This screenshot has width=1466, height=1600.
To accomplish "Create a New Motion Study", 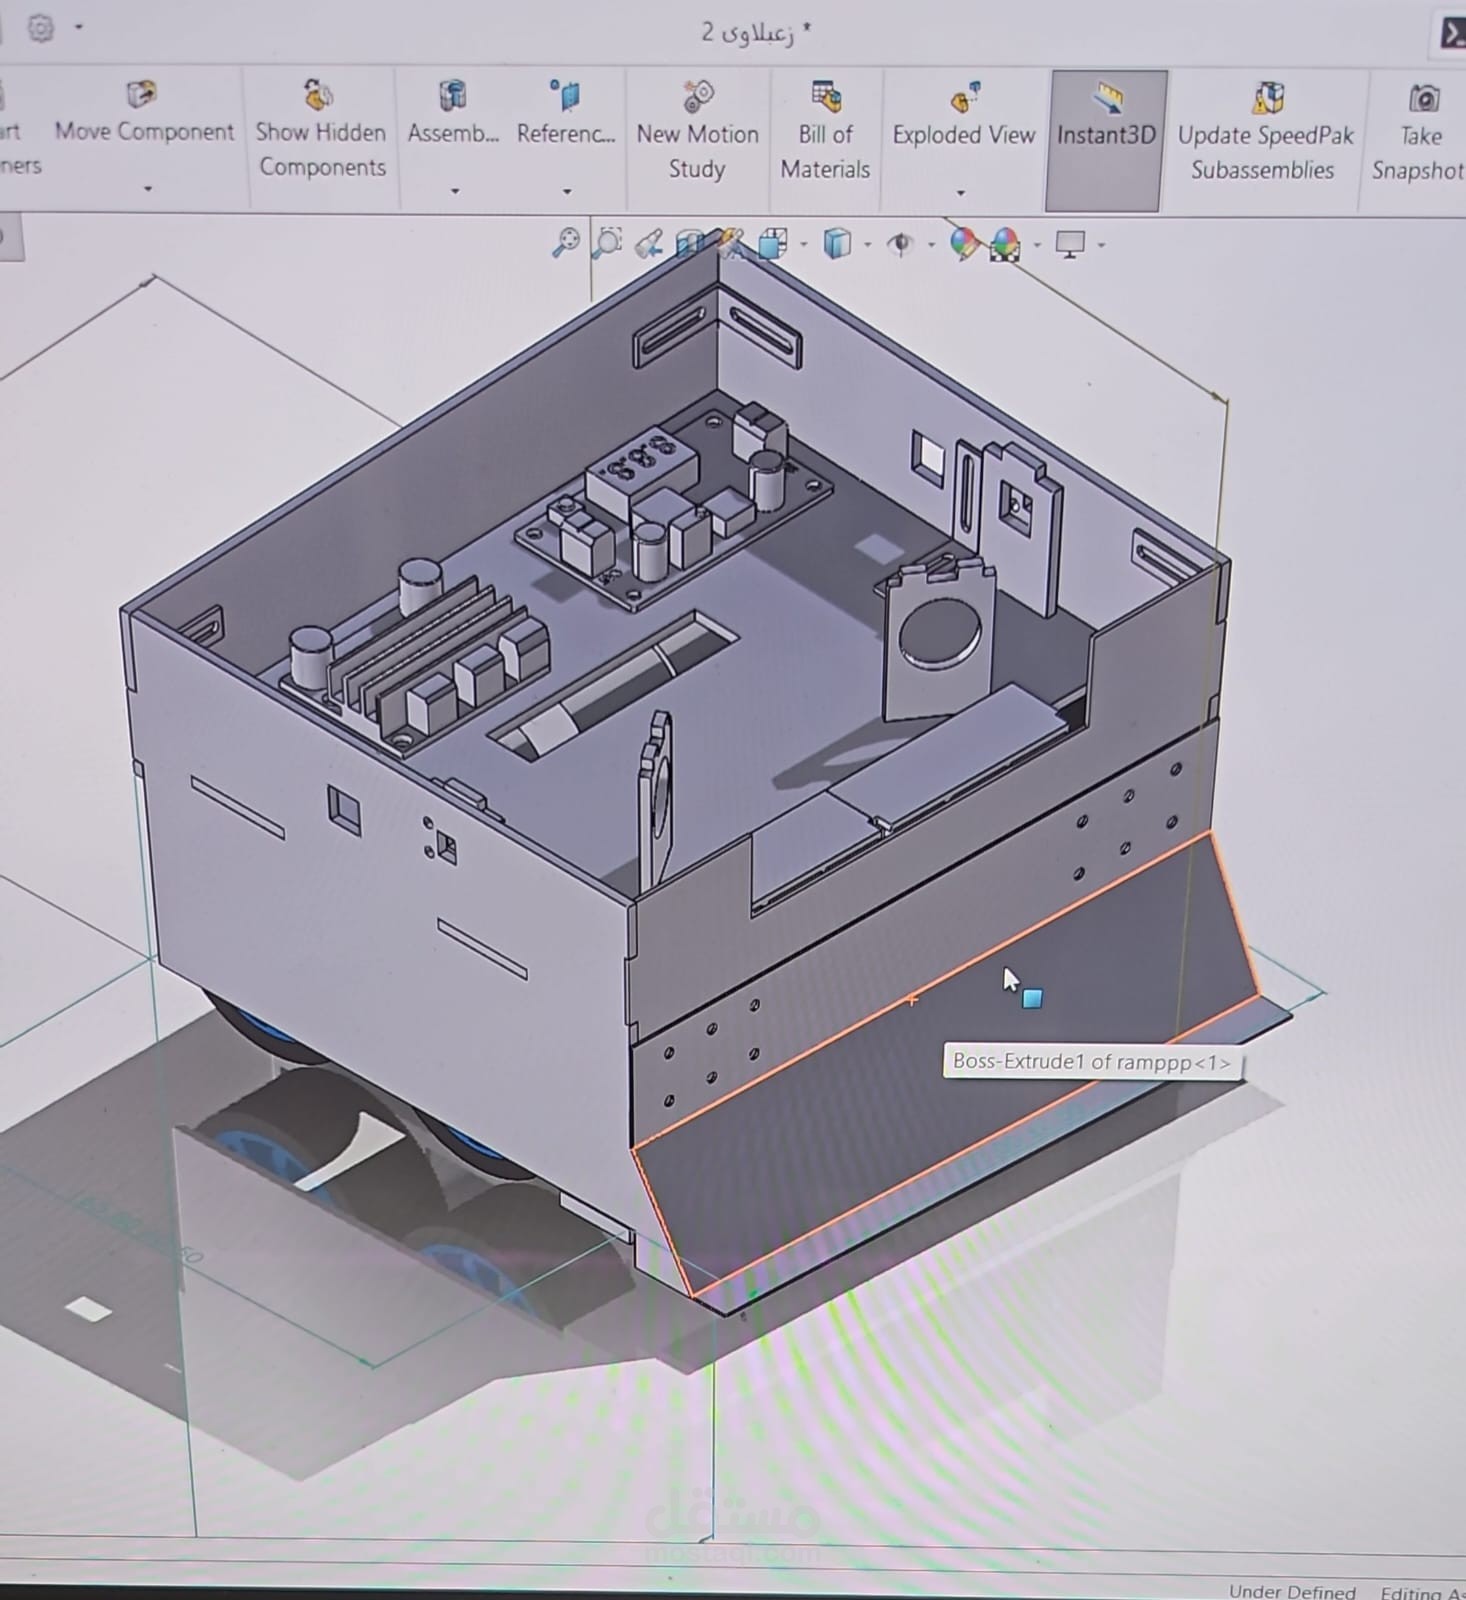I will click(x=698, y=131).
